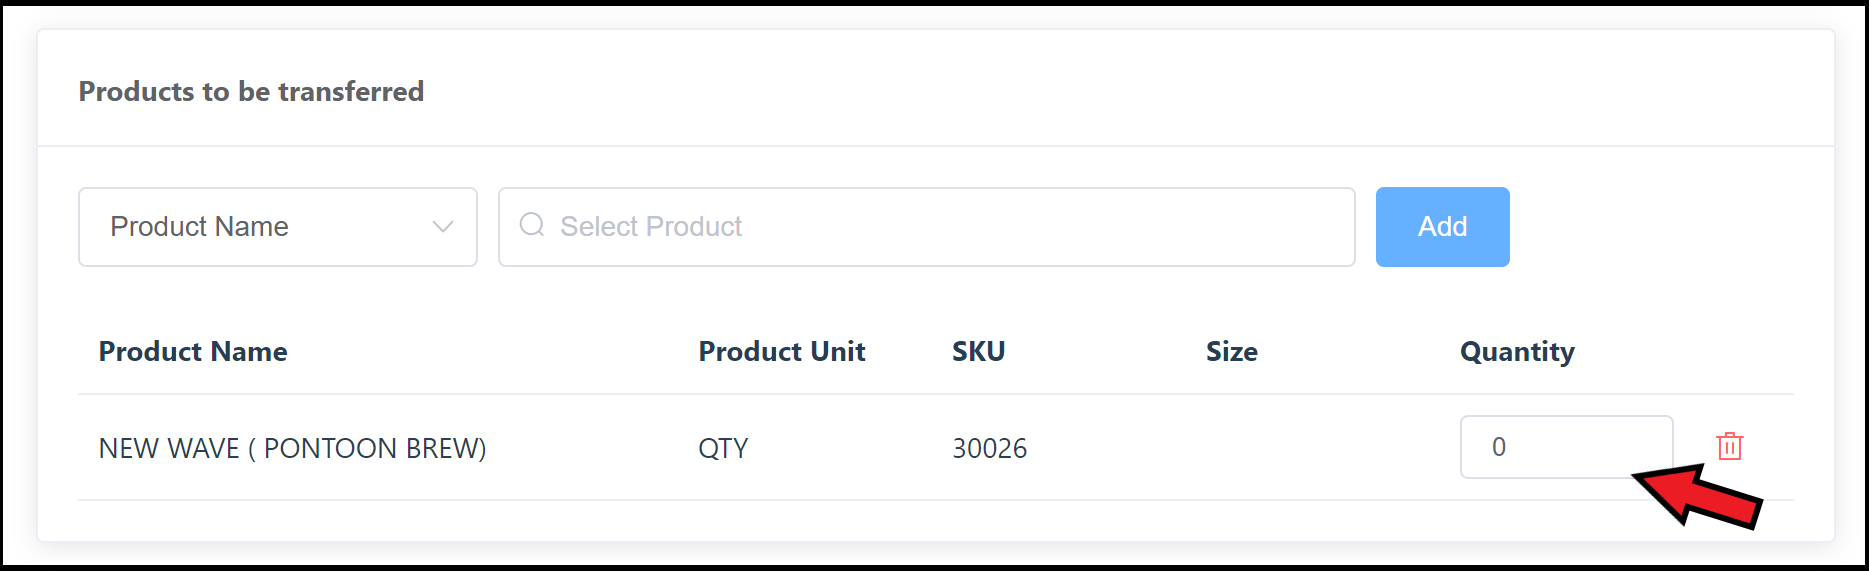Screen dimensions: 1869x572
Task: Delete the NEW WAVE row with trash icon
Action: 1729,446
